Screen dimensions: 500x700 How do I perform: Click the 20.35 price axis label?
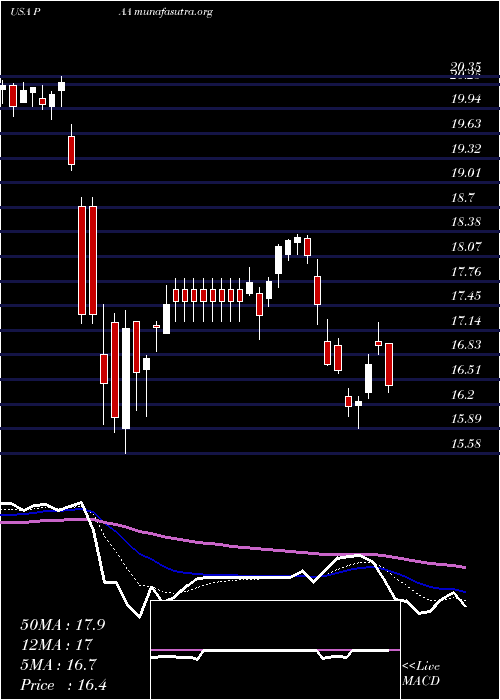466,68
